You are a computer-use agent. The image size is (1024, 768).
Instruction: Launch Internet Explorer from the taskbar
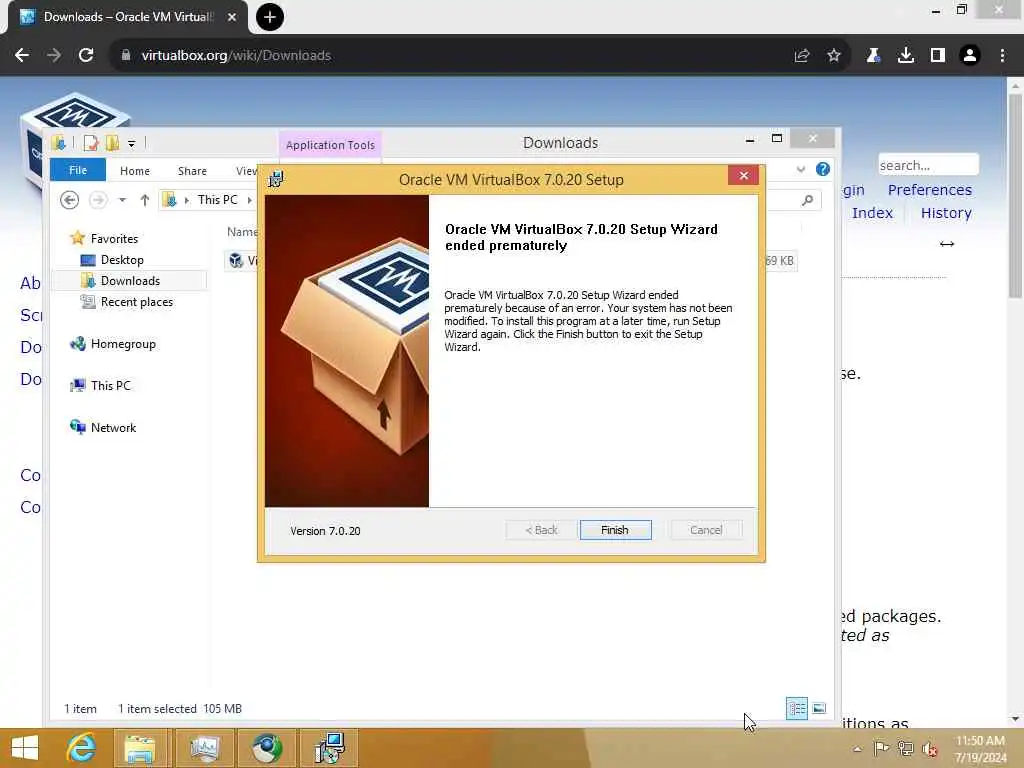82,748
